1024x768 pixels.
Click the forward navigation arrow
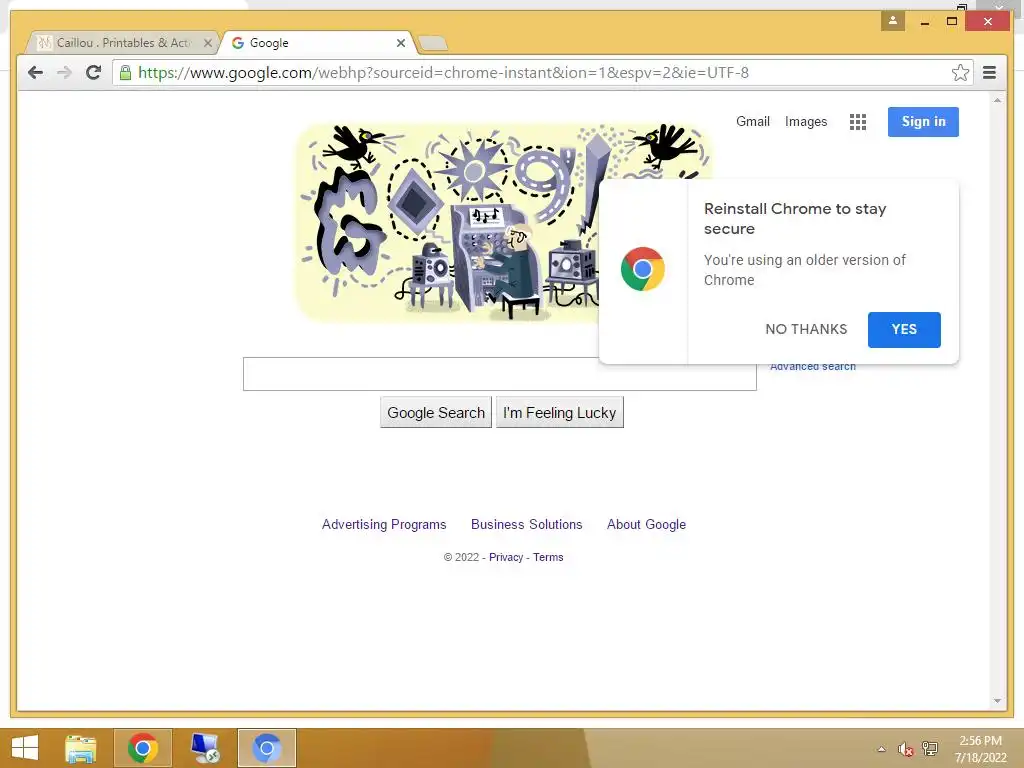[x=64, y=72]
